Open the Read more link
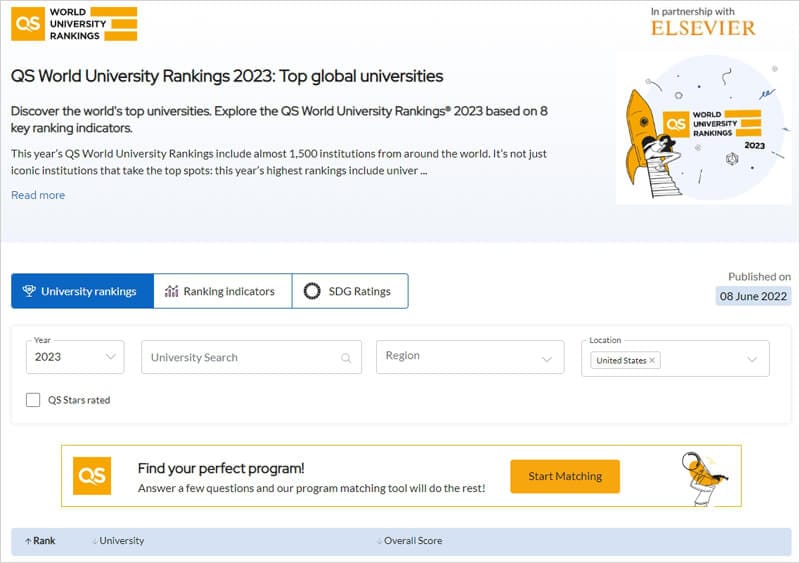The image size is (800, 563). tap(38, 195)
